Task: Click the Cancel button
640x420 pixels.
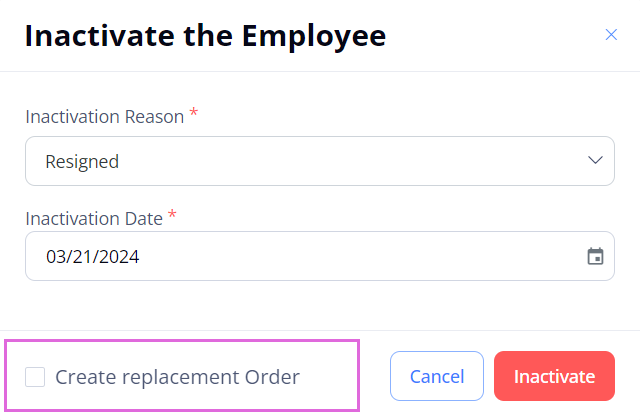Action: pyautogui.click(x=437, y=376)
